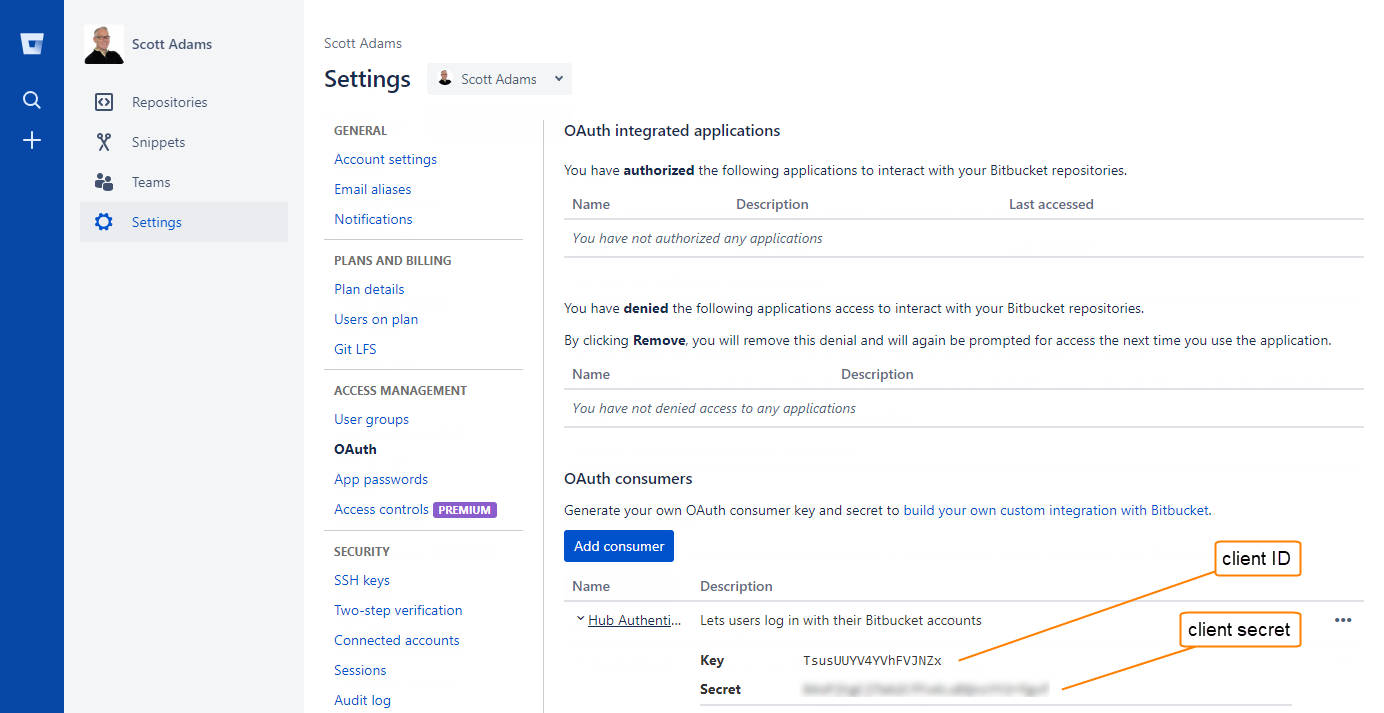Click the Bitbucket logo icon
The height and width of the screenshot is (713, 1384).
pyautogui.click(x=31, y=43)
